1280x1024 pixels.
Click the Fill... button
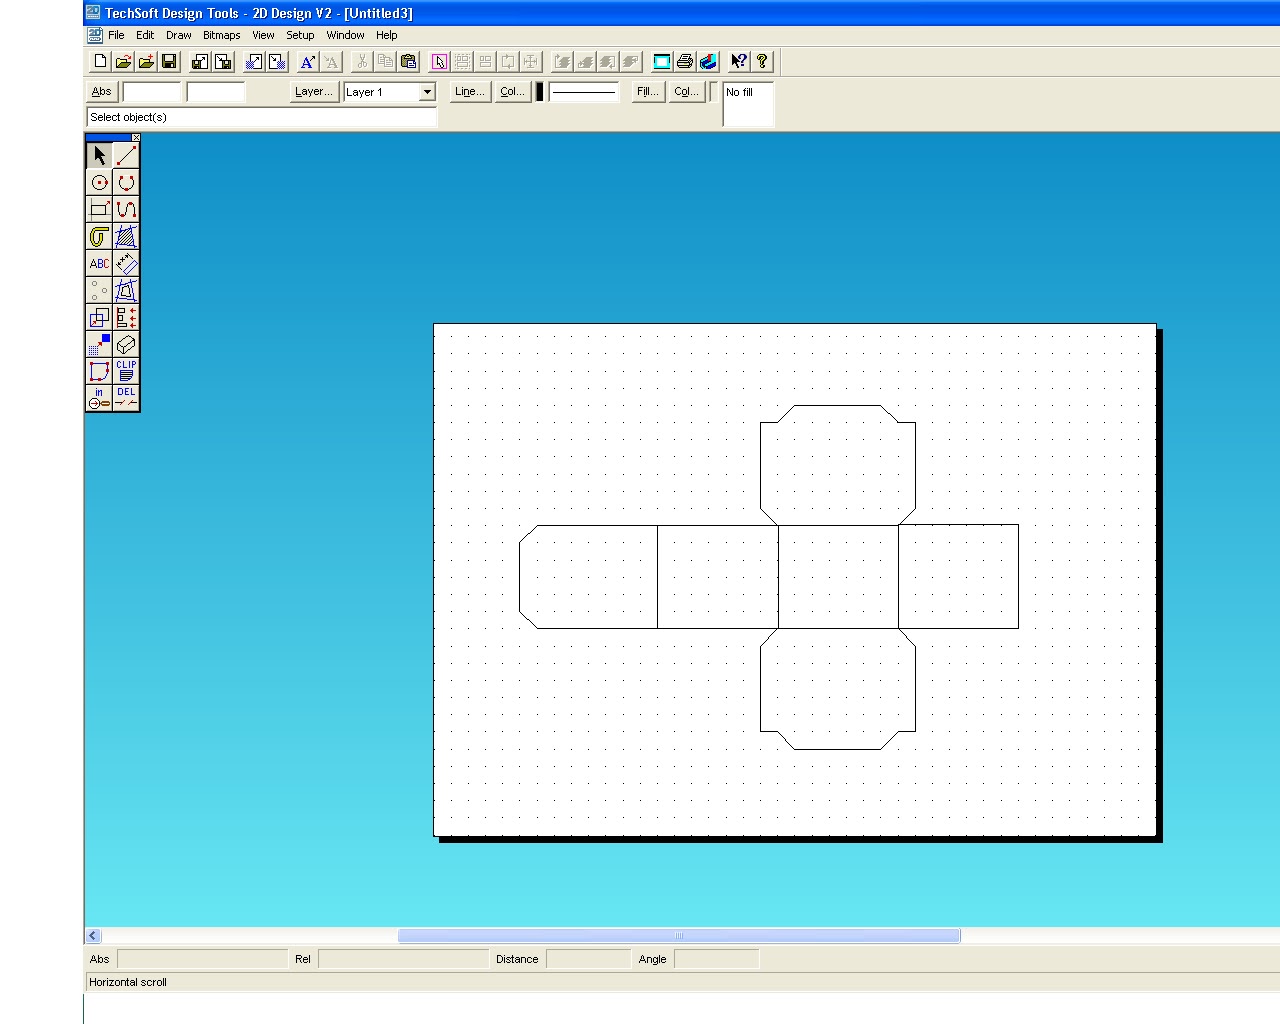(646, 91)
